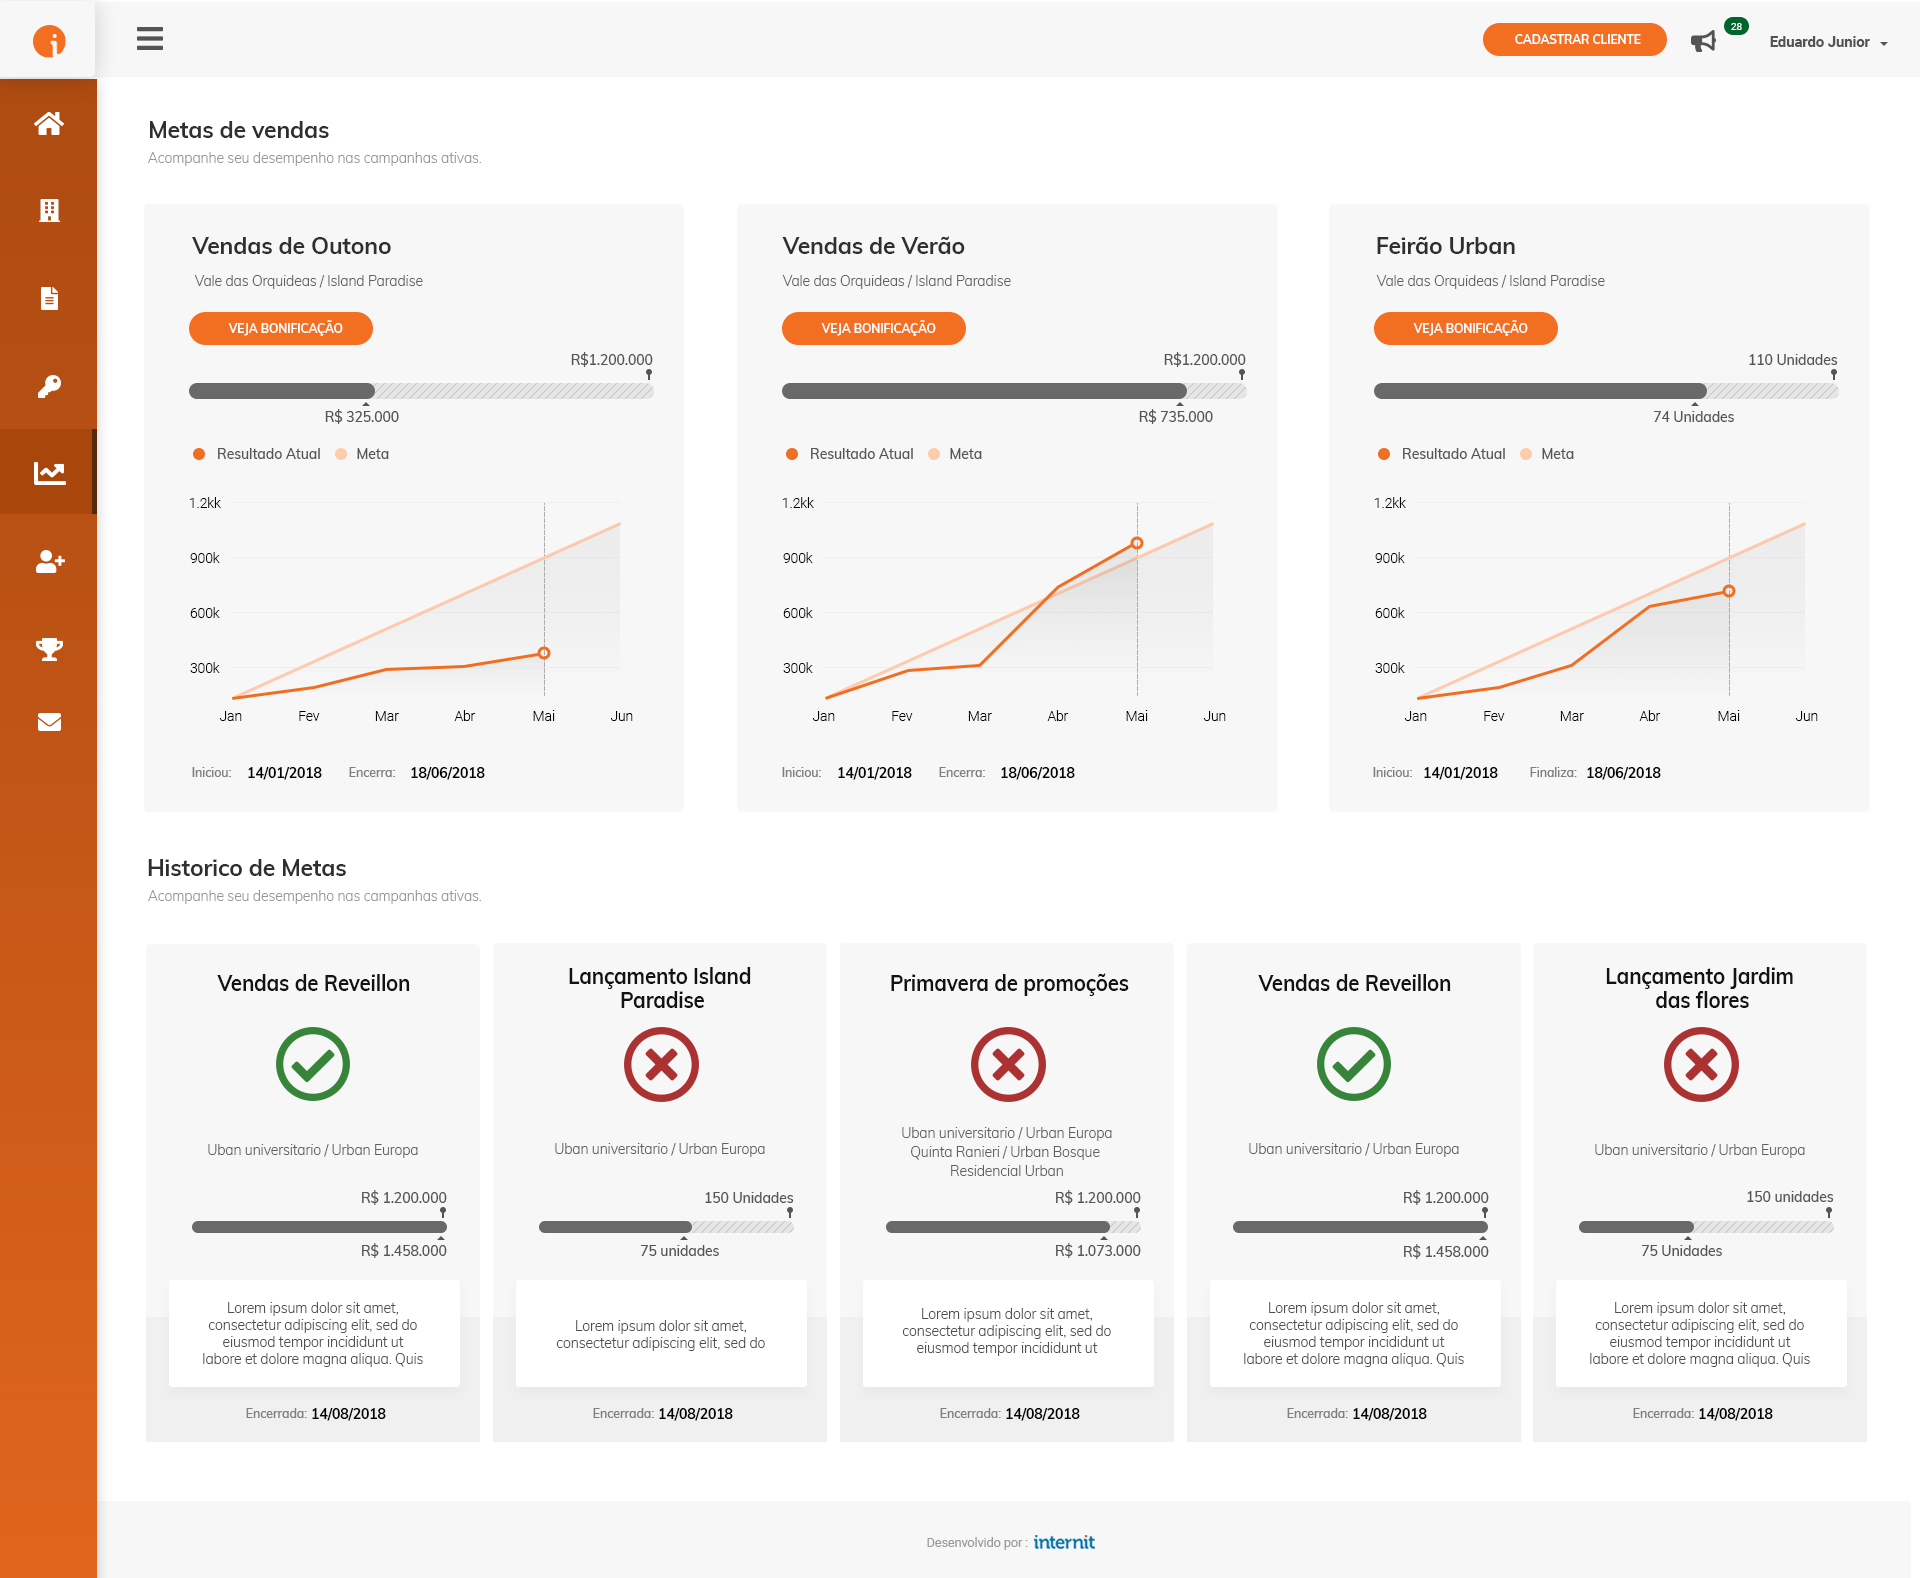Open the home icon in sidebar
Image resolution: width=1920 pixels, height=1578 pixels.
[48, 123]
